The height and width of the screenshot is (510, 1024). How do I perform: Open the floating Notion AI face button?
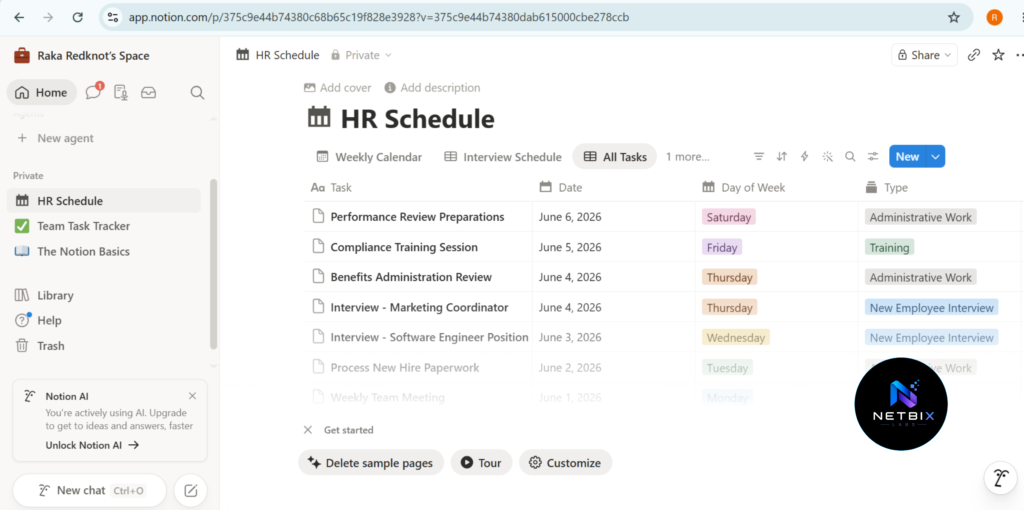tap(1000, 478)
